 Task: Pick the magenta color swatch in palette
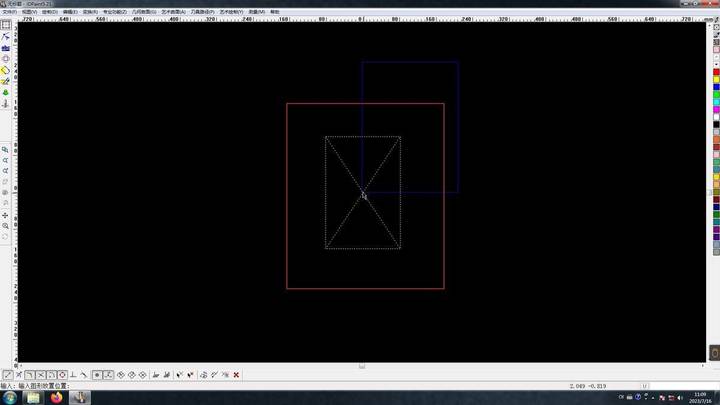[x=716, y=110]
